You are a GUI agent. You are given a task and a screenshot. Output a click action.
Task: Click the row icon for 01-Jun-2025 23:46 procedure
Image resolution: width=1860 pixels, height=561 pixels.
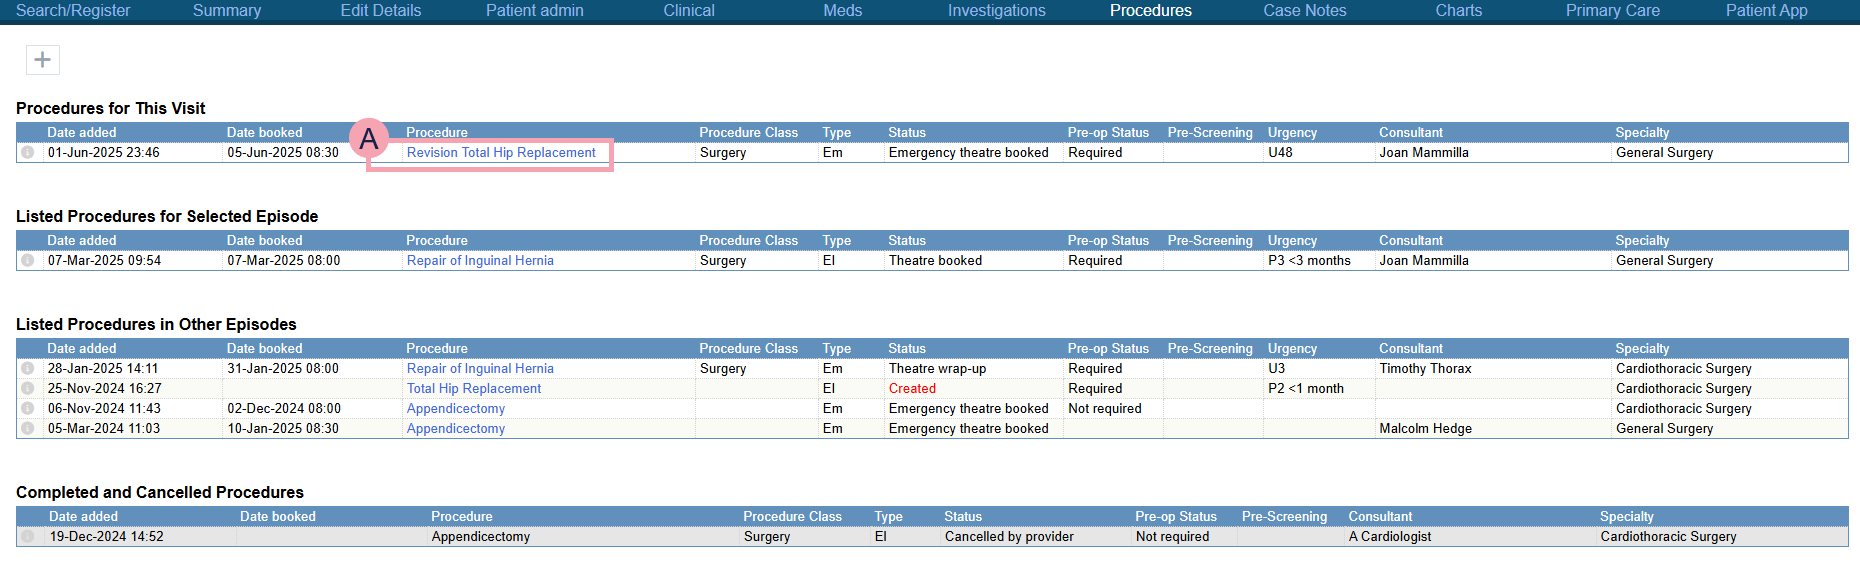point(28,153)
